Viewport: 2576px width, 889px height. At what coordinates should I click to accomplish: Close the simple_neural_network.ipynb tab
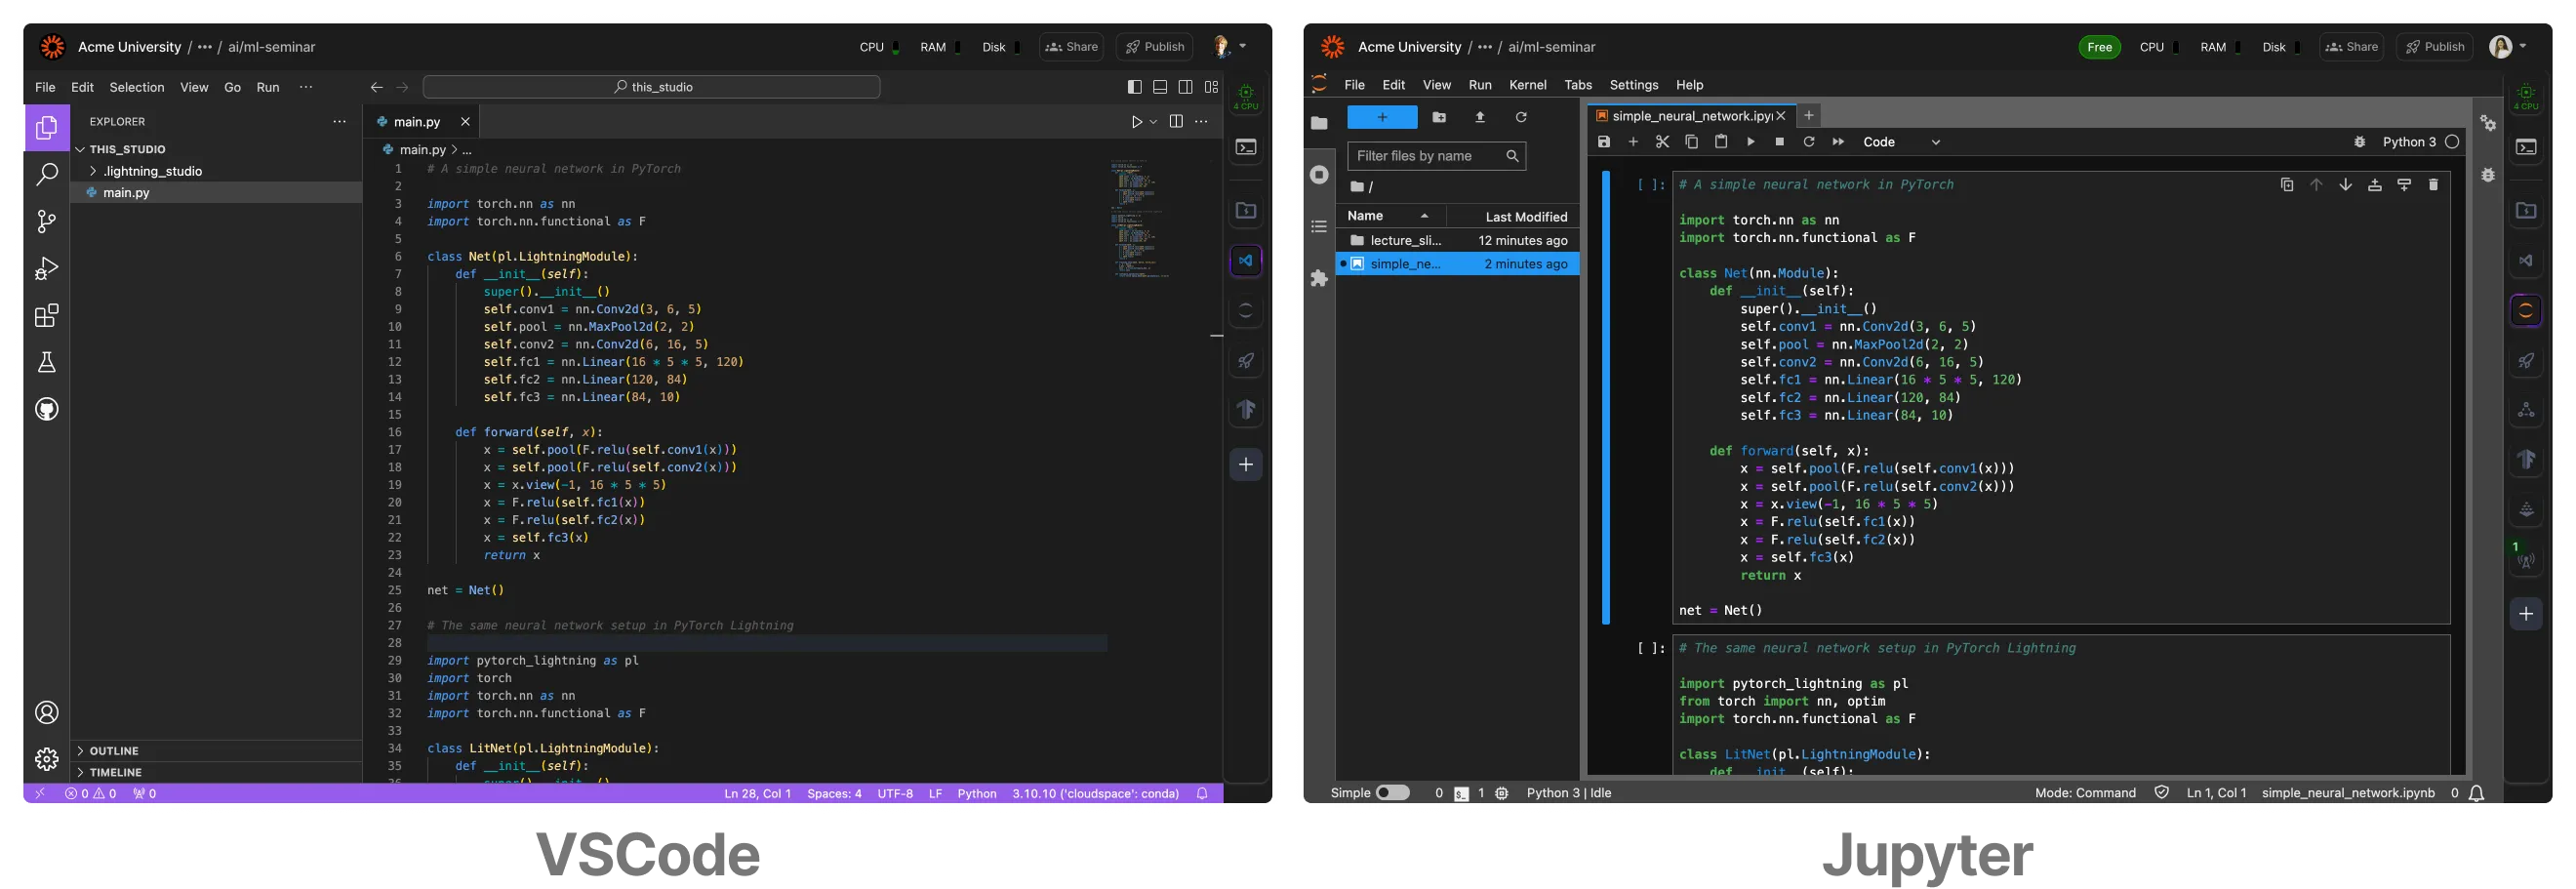click(x=1780, y=116)
